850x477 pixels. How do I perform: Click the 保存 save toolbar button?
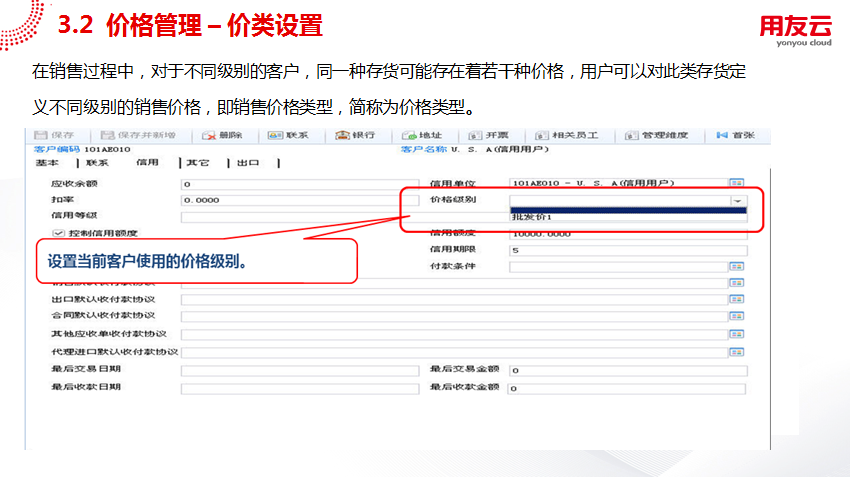coord(54,135)
